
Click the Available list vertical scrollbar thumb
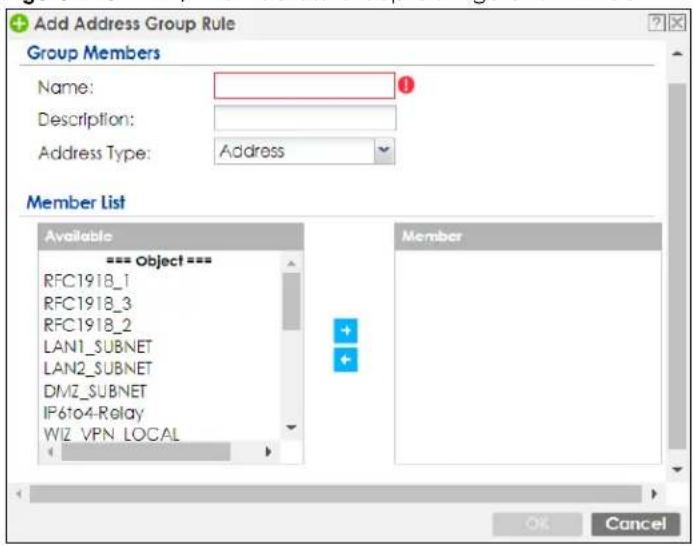click(291, 302)
